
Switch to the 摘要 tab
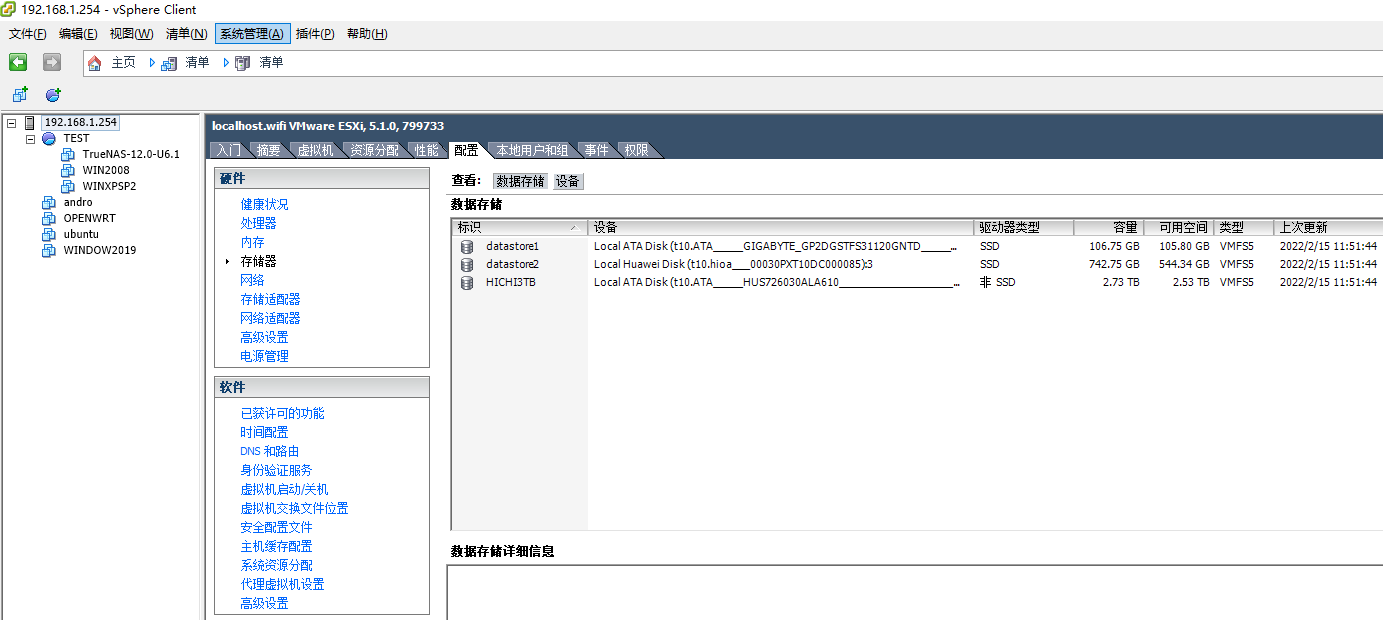coord(269,150)
